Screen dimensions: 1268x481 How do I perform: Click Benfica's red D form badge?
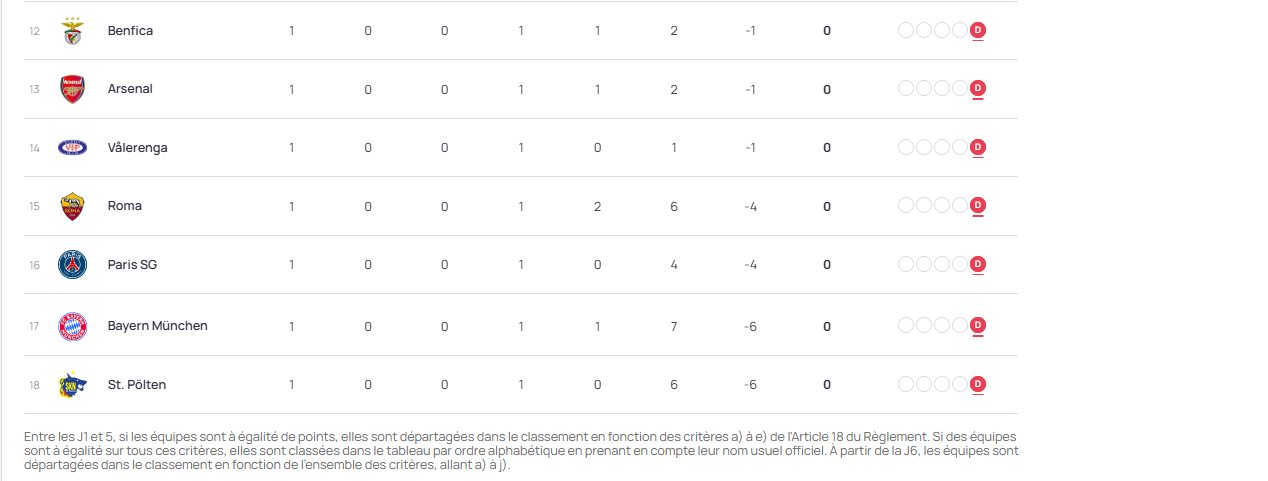pyautogui.click(x=978, y=31)
